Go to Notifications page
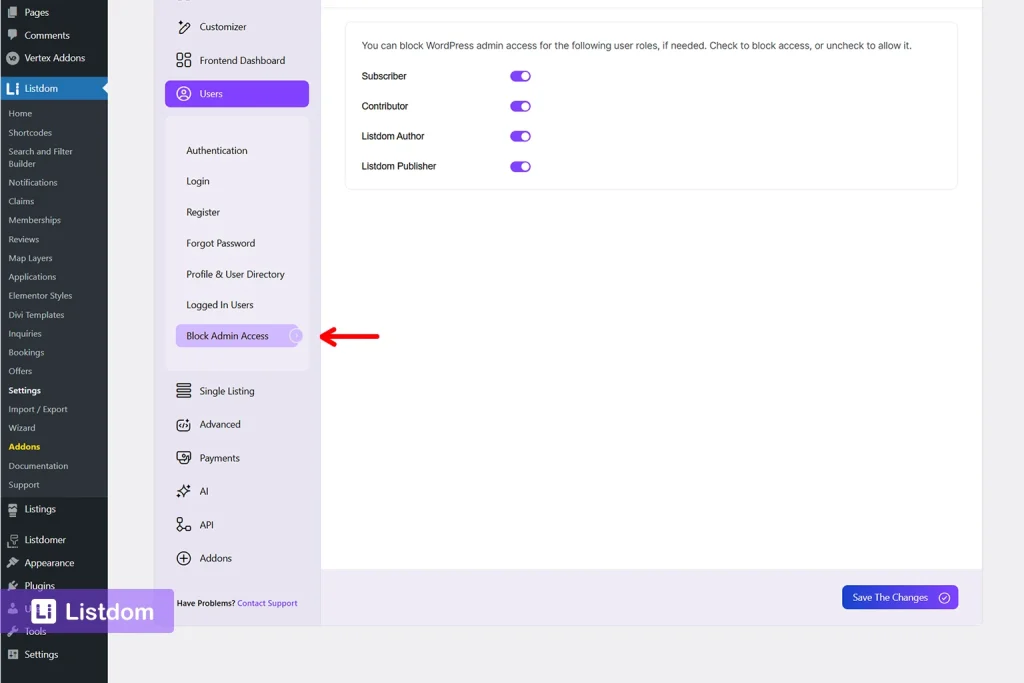This screenshot has width=1024, height=683. (33, 183)
